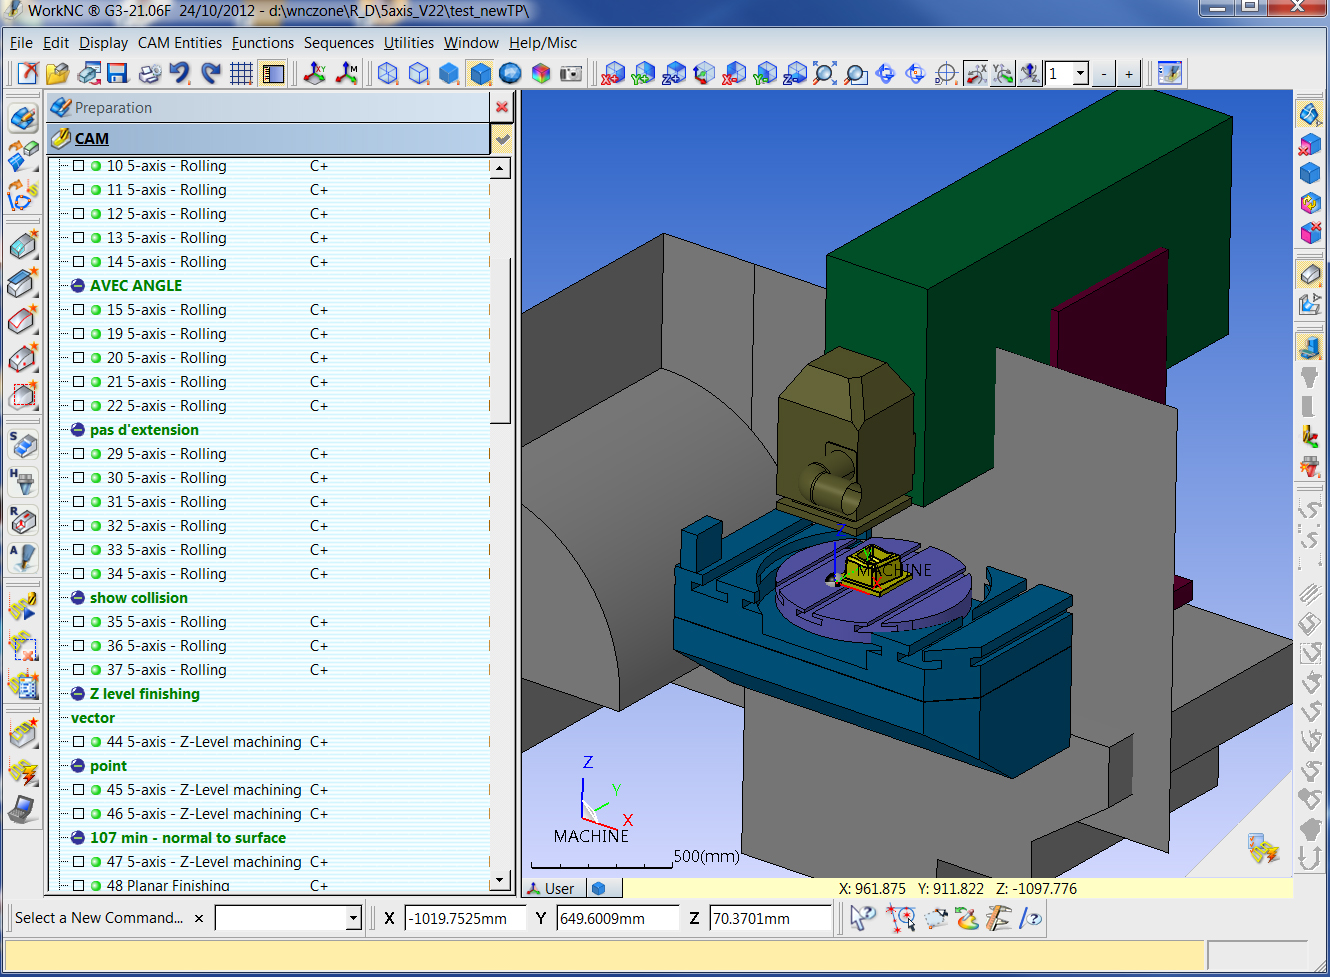Open folder icon in main toolbar

[57, 73]
